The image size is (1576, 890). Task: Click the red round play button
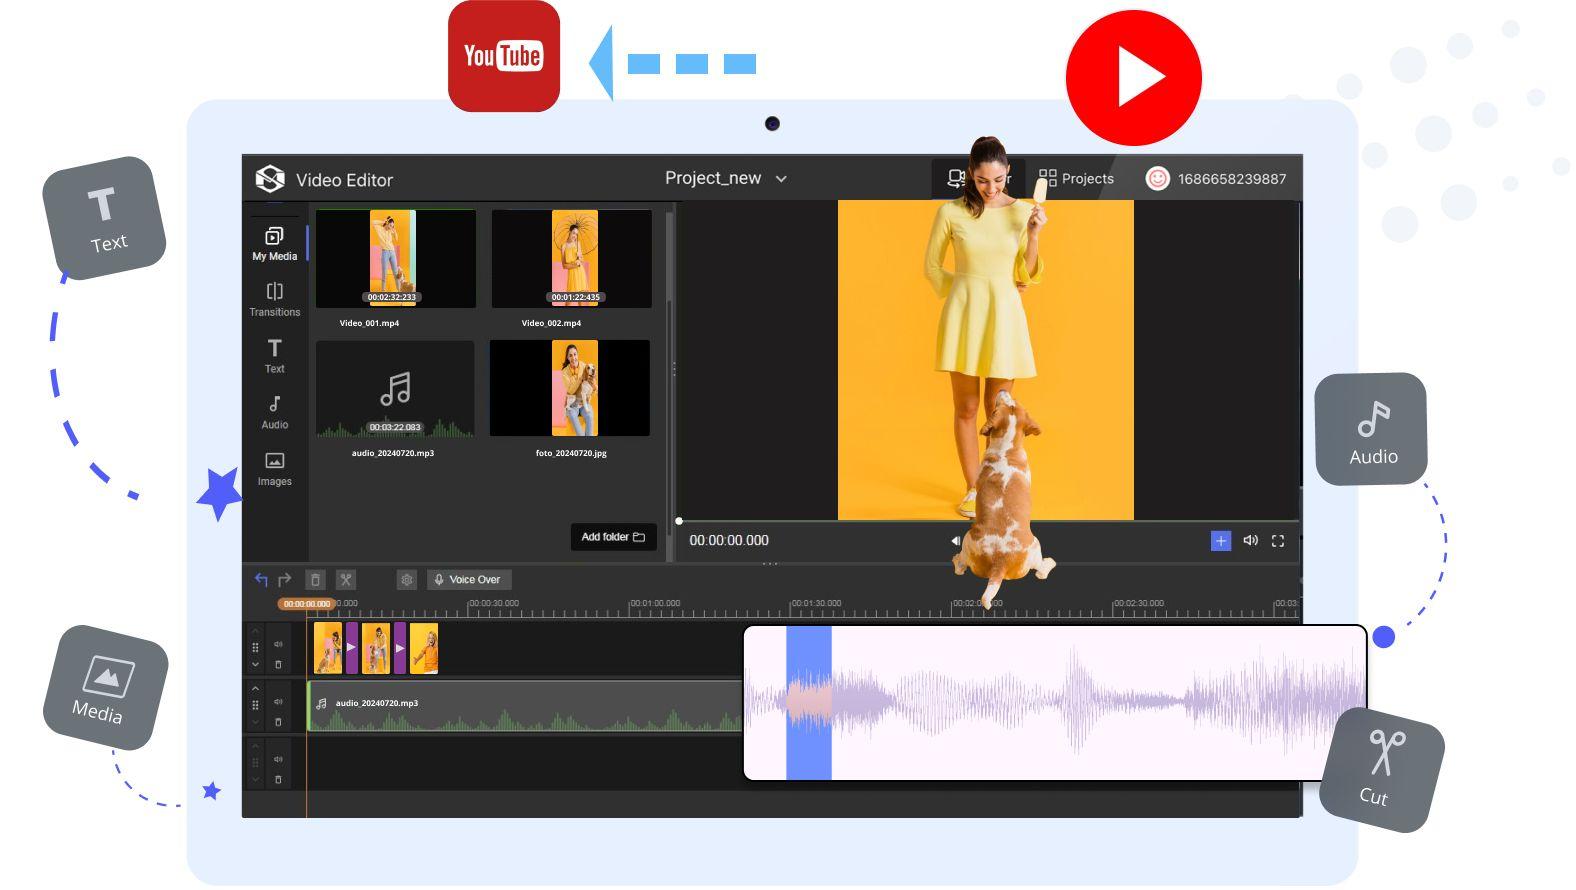(1134, 78)
